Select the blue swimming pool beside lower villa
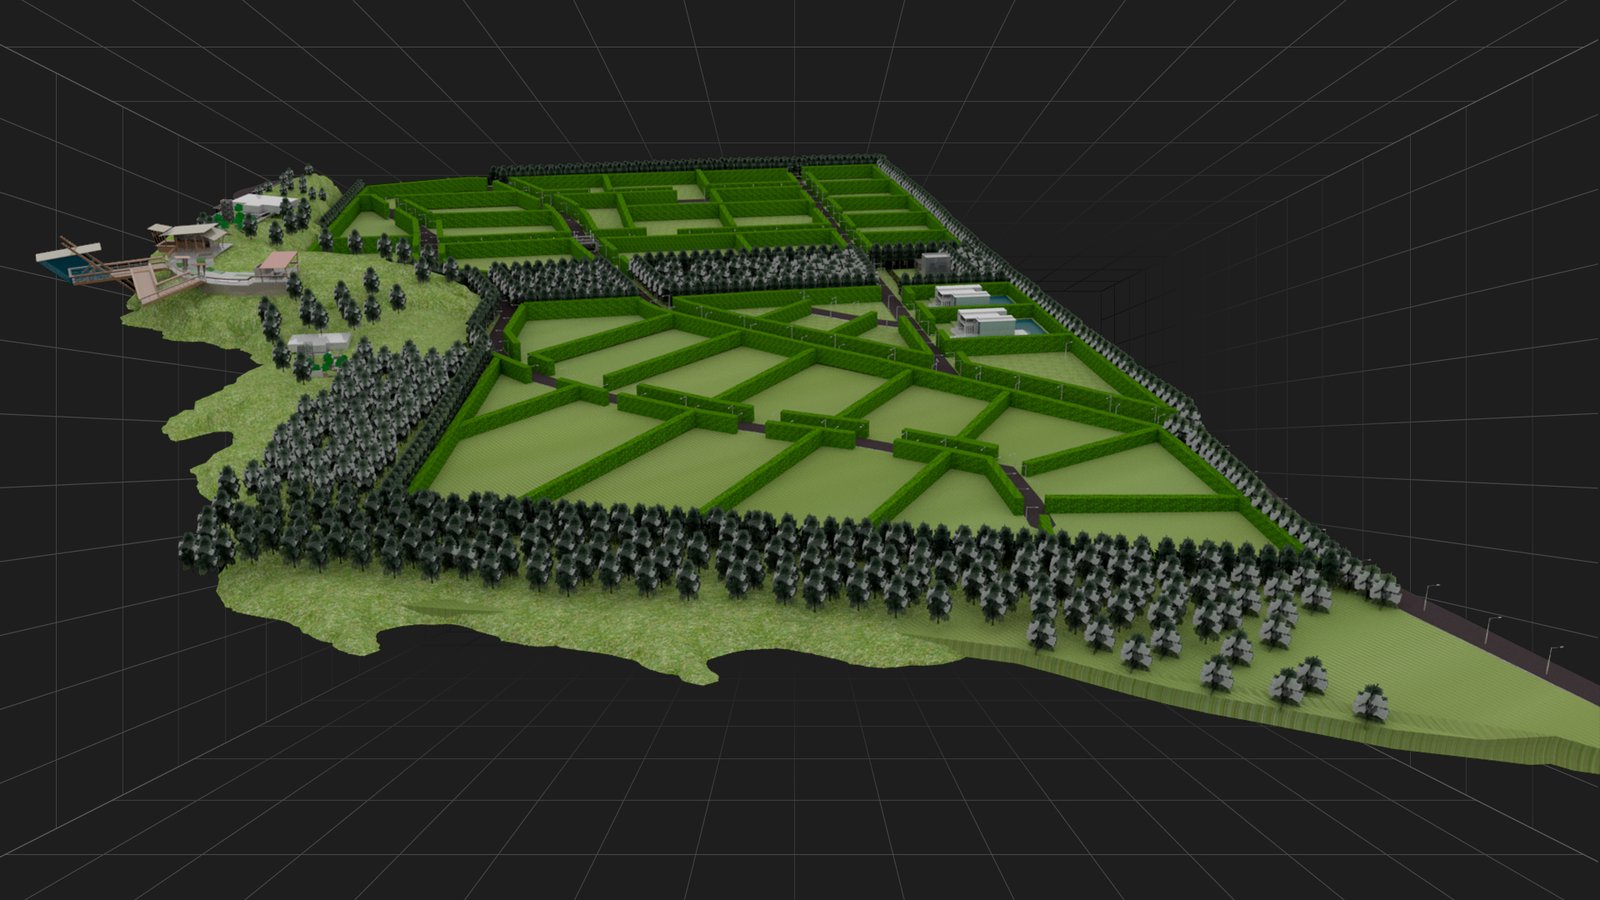Image resolution: width=1600 pixels, height=900 pixels. (1028, 326)
